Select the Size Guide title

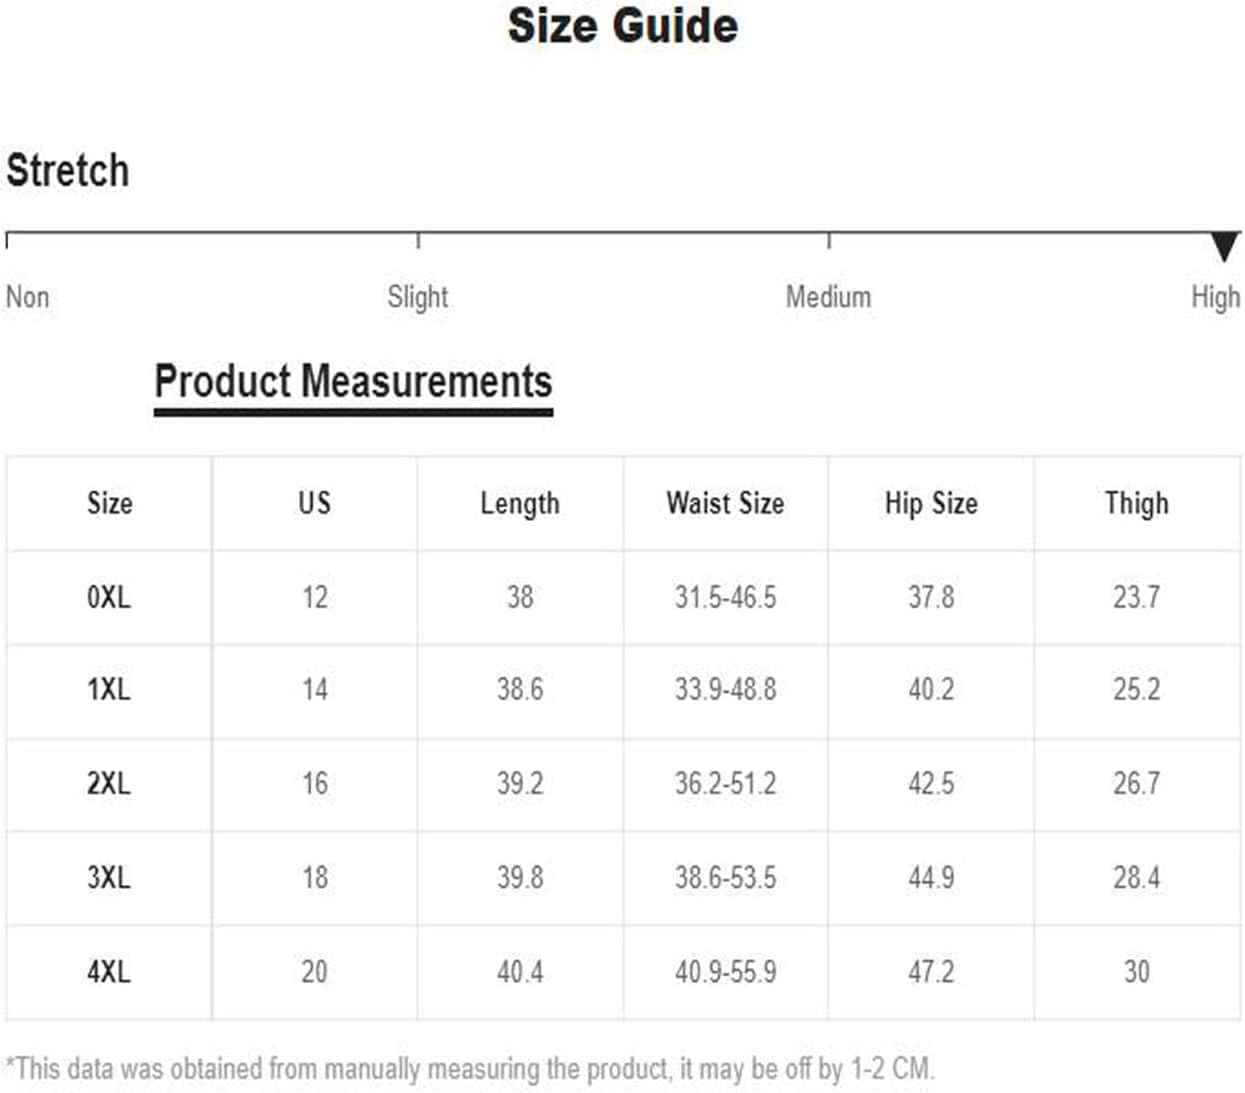click(x=623, y=25)
